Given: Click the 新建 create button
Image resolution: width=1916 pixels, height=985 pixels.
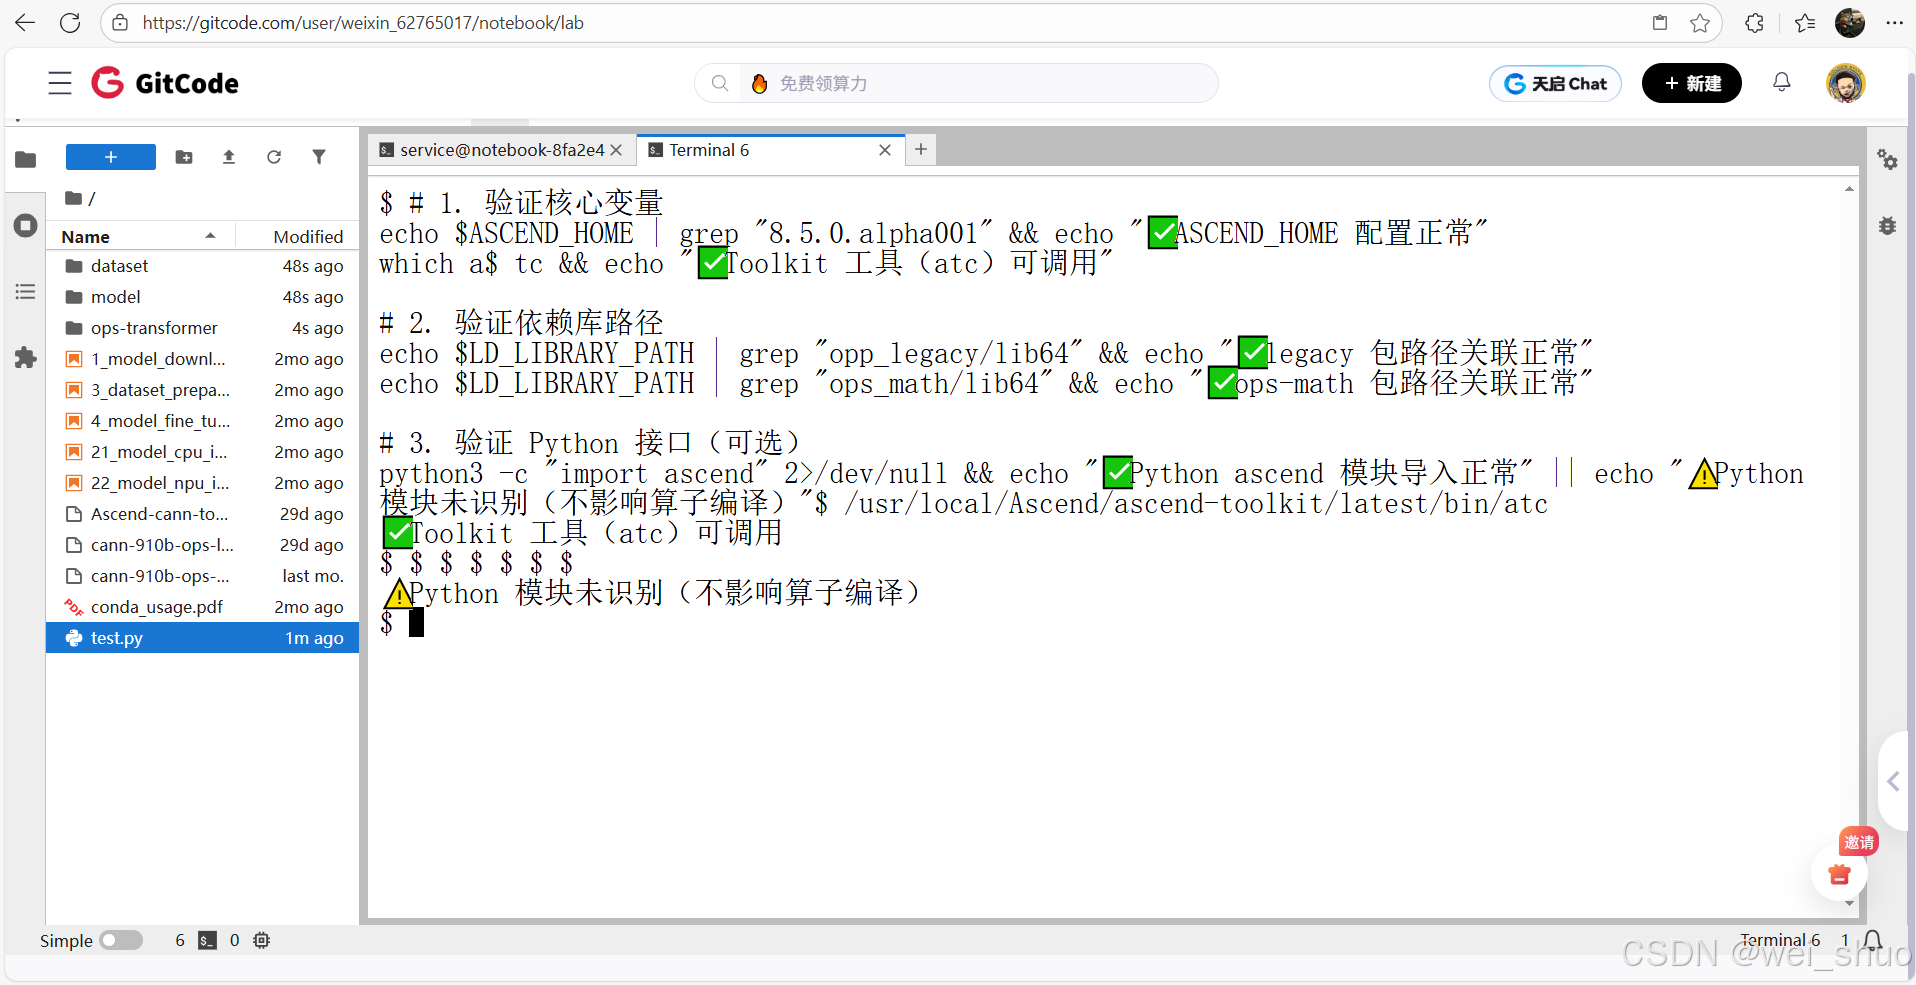Looking at the screenshot, I should [x=1692, y=83].
